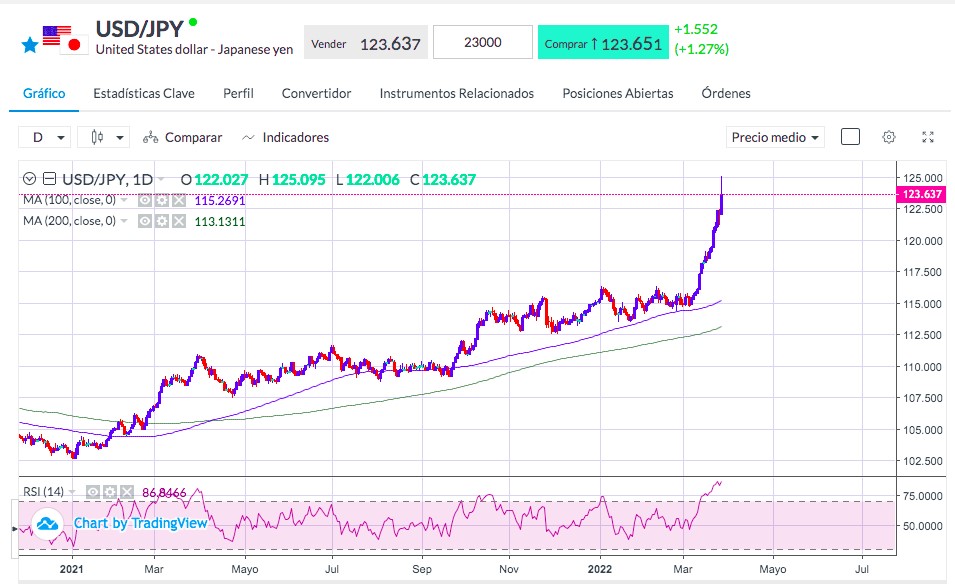
Task: Enter fullscreen chart mode
Action: [x=928, y=137]
